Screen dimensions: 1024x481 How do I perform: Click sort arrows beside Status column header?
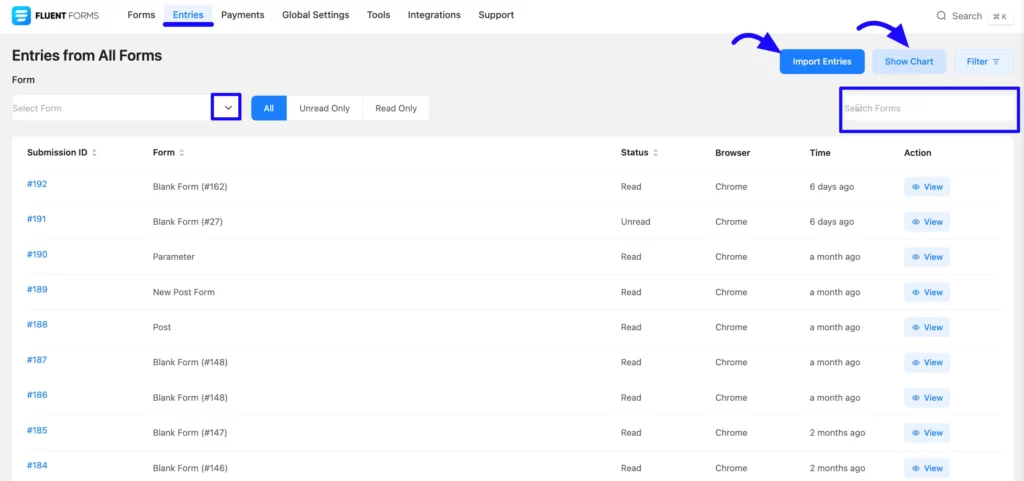click(x=655, y=153)
